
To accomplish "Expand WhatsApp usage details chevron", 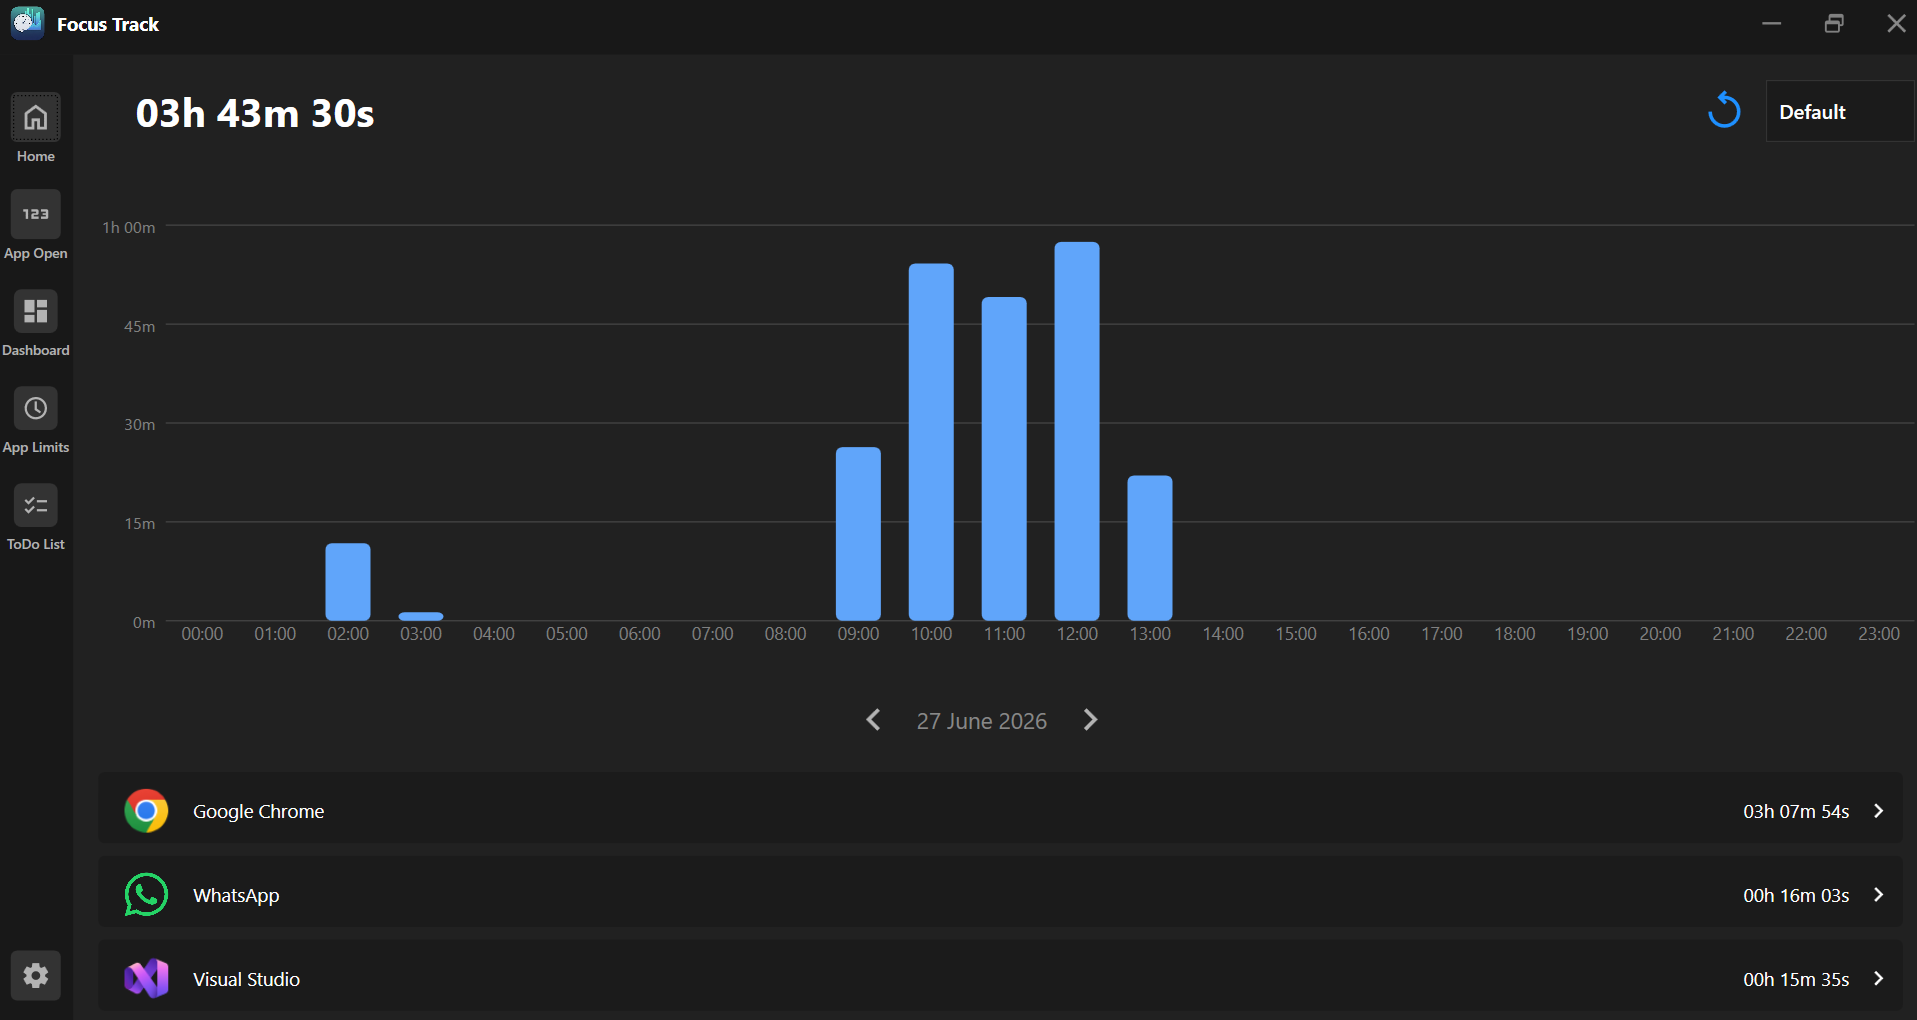I will 1878,895.
